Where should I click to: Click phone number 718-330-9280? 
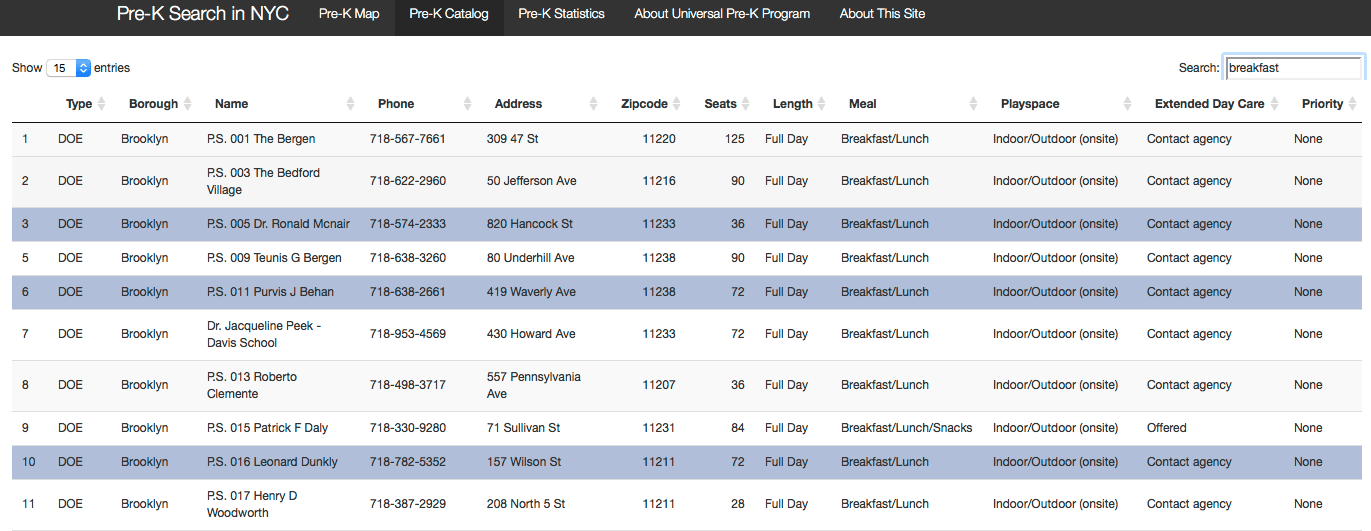408,428
